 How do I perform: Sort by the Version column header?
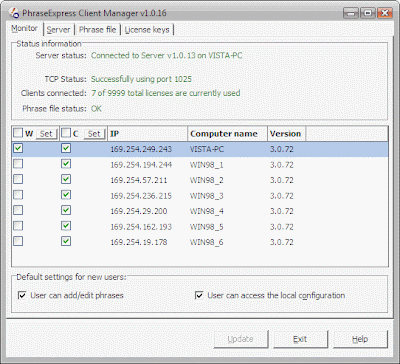286,134
